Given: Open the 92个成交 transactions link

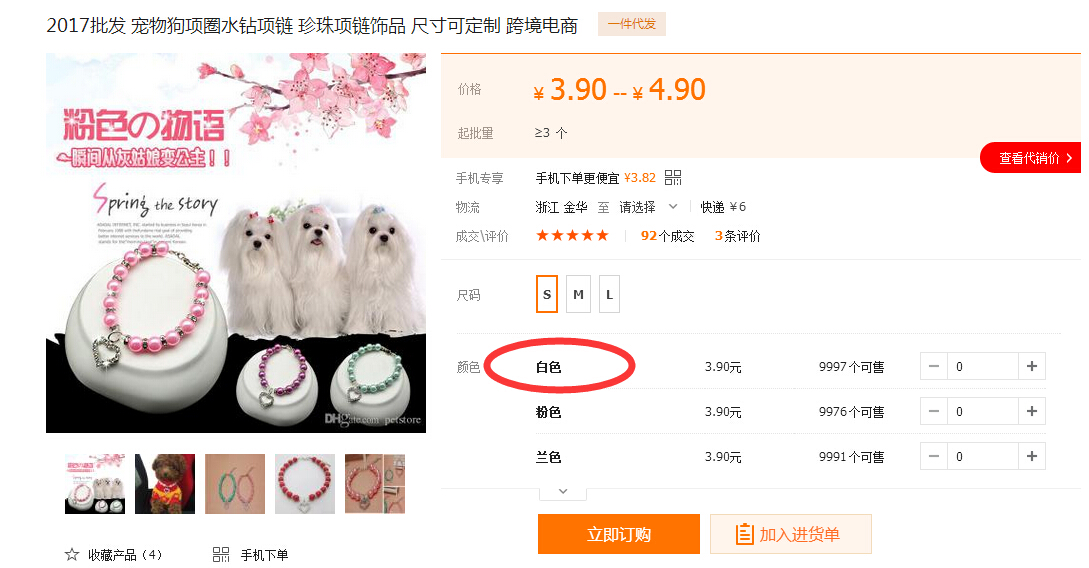Looking at the screenshot, I should point(667,236).
